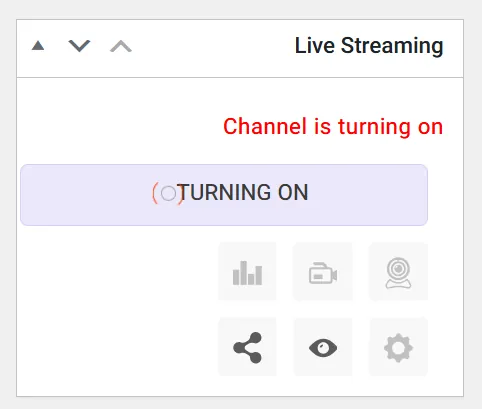Click the loading spinner inside the button
This screenshot has height=409, width=482.
(168, 193)
